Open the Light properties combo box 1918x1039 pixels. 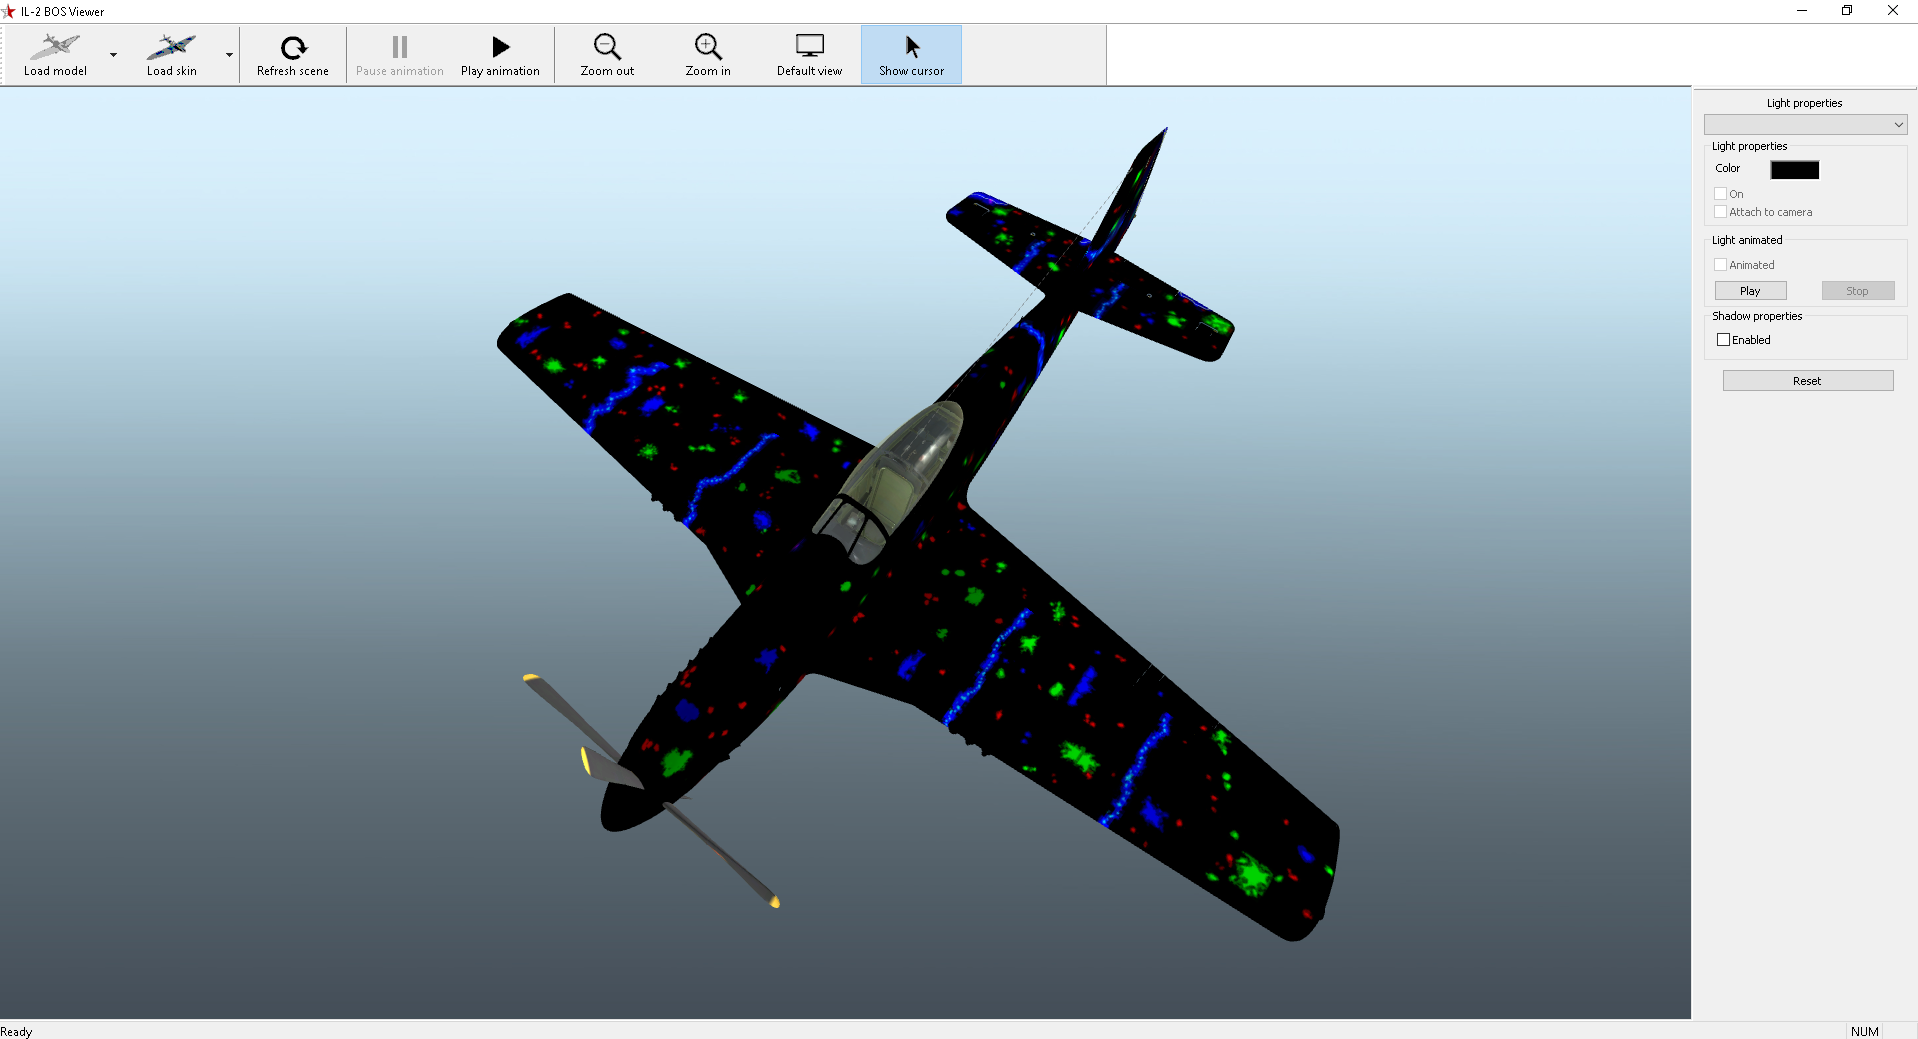click(1805, 124)
